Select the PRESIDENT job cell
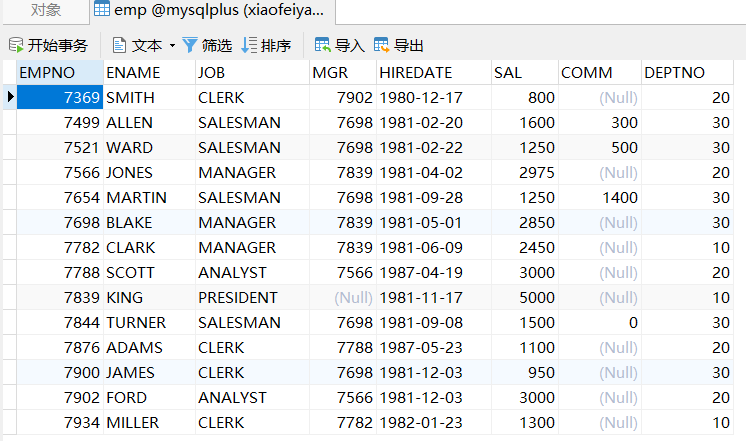The width and height of the screenshot is (746, 441). (253, 297)
